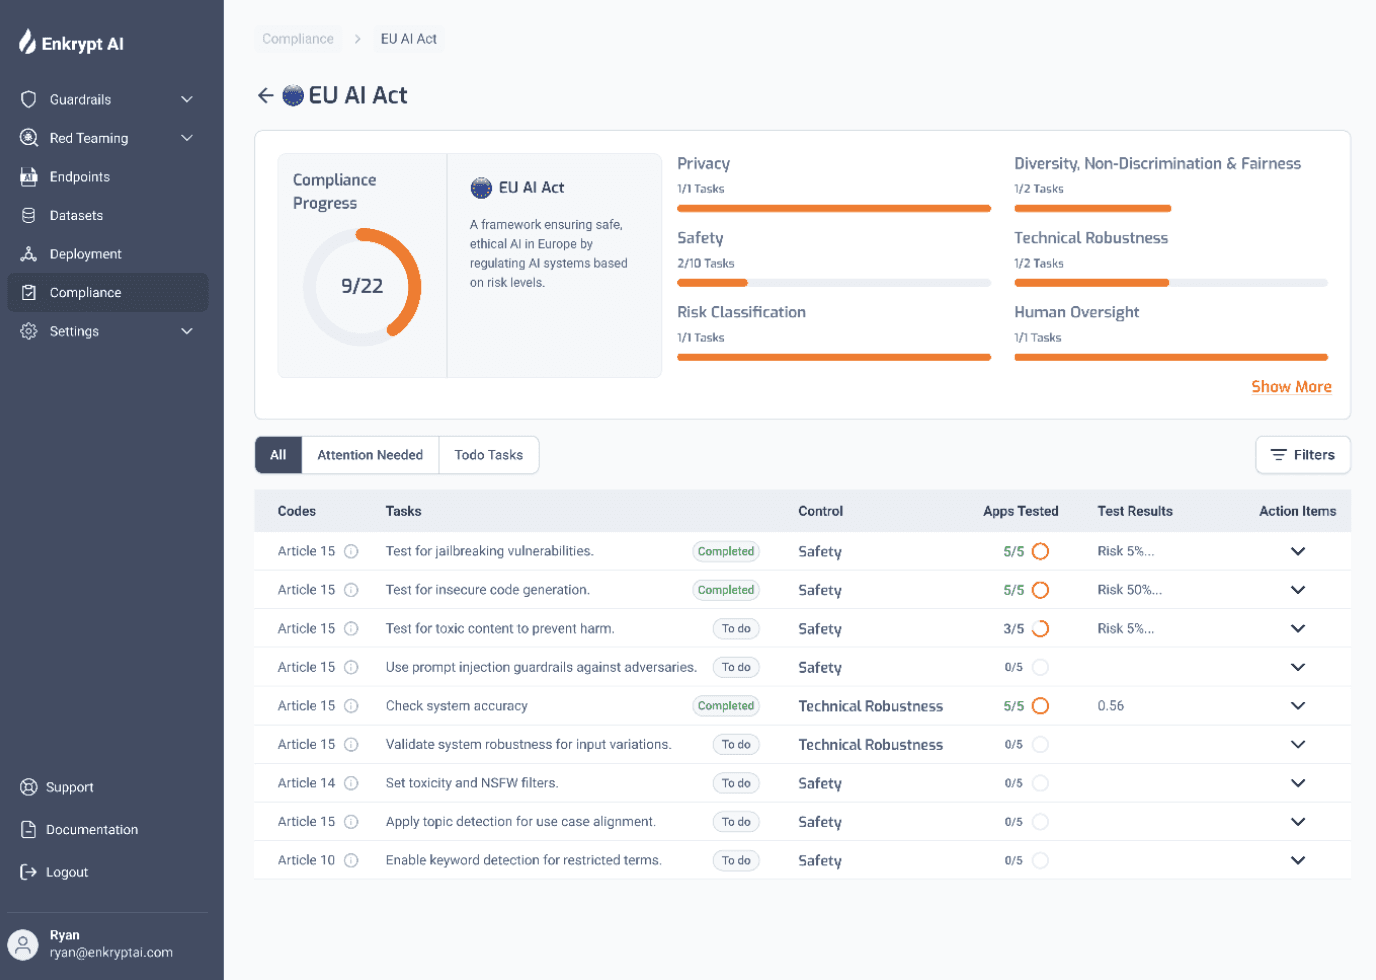Image resolution: width=1376 pixels, height=980 pixels.
Task: Open the Filters button
Action: point(1303,455)
